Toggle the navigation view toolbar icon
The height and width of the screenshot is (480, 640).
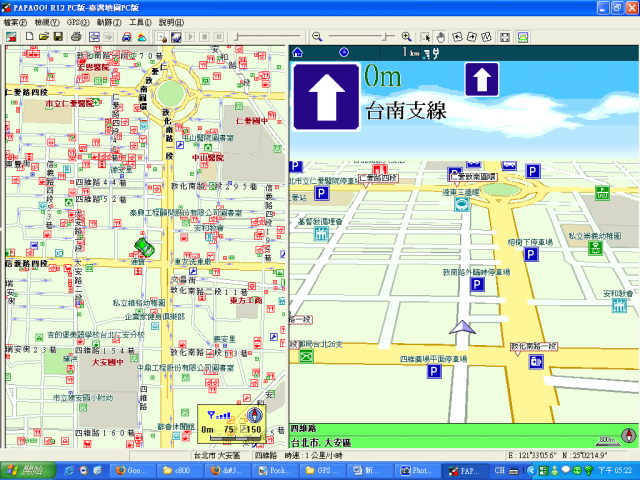(523, 37)
